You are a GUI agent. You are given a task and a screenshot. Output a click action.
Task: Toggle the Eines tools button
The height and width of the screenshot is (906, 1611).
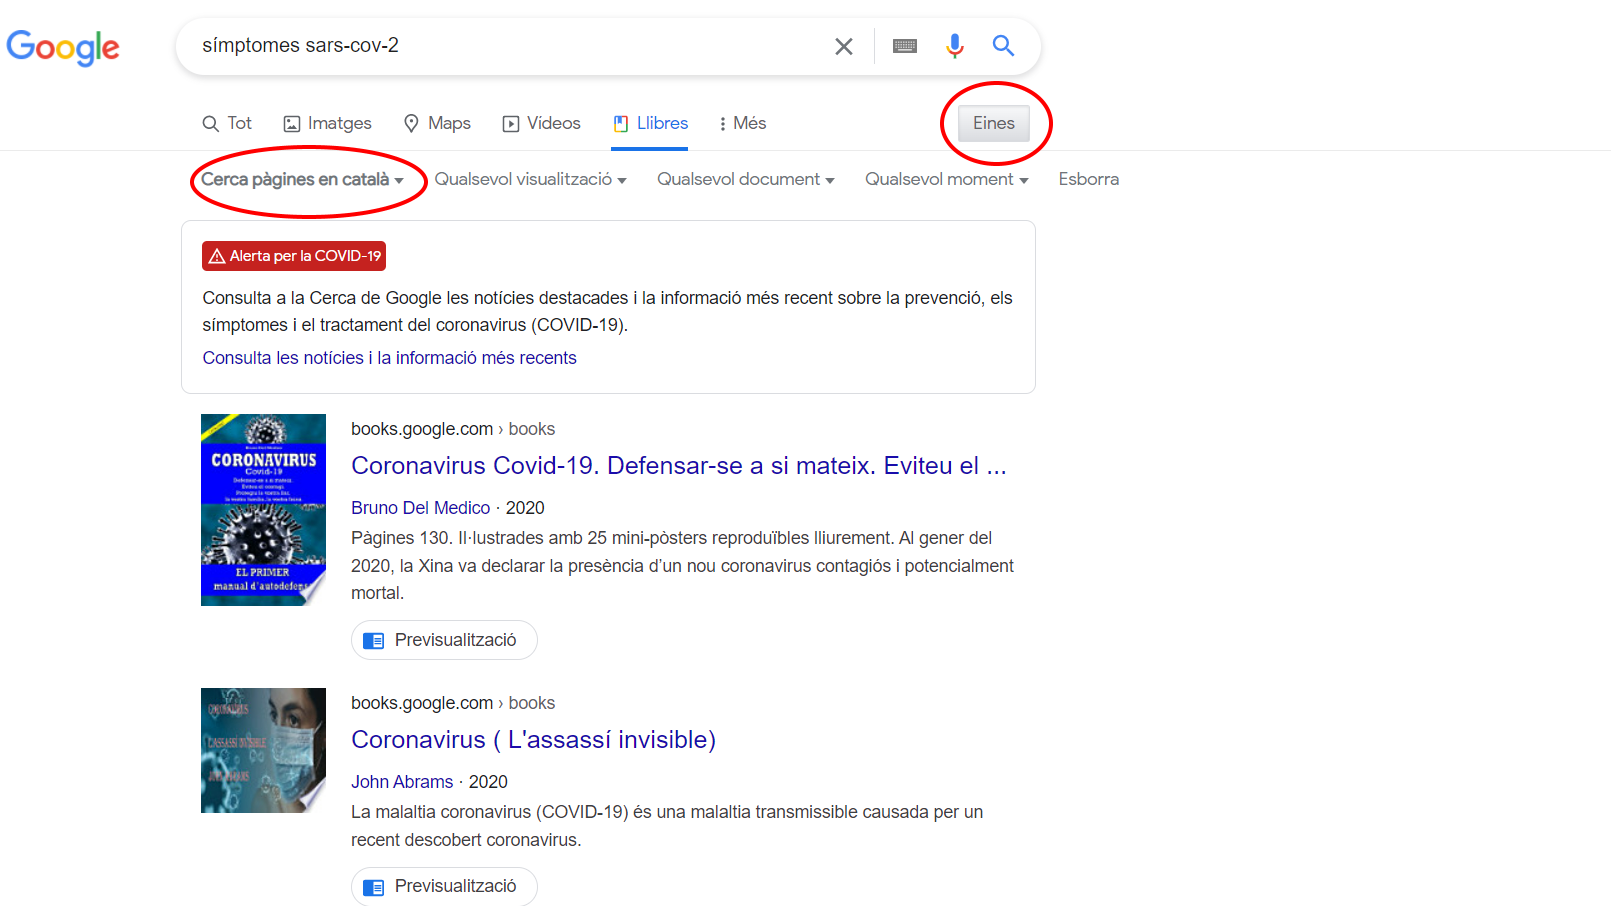click(993, 123)
